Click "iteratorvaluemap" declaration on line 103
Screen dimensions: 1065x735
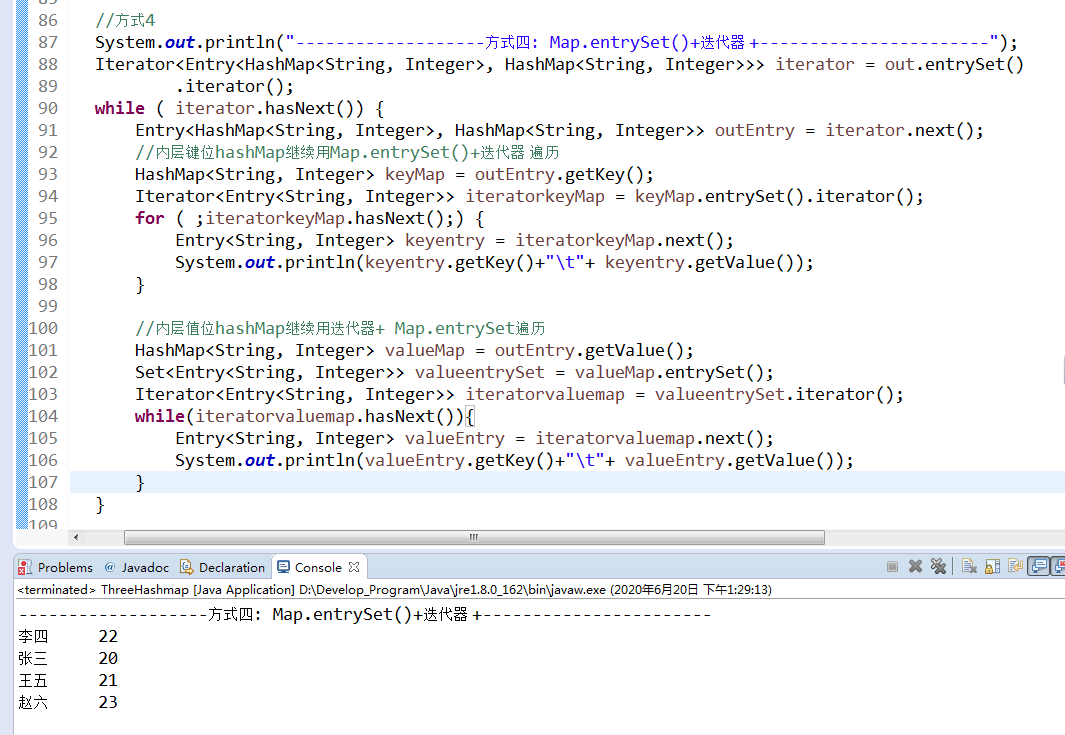click(545, 394)
